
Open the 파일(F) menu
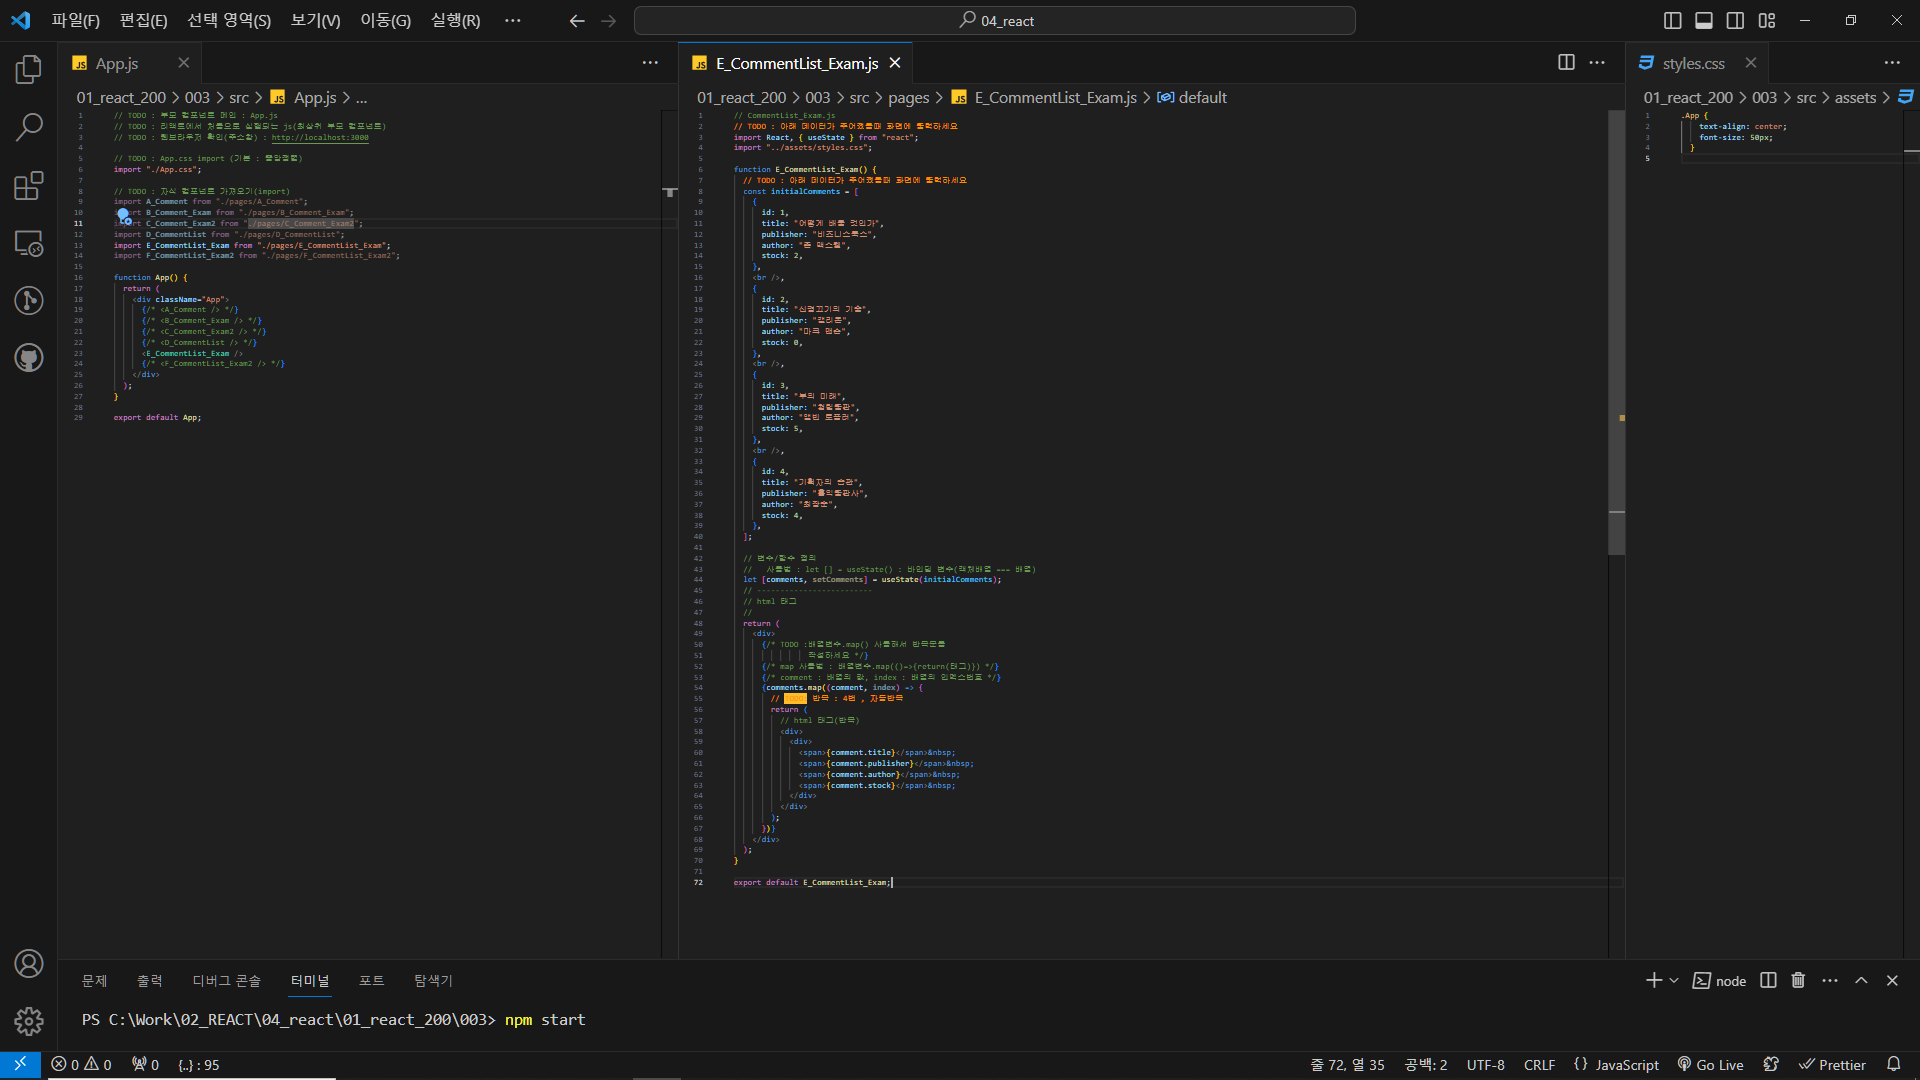pyautogui.click(x=76, y=20)
